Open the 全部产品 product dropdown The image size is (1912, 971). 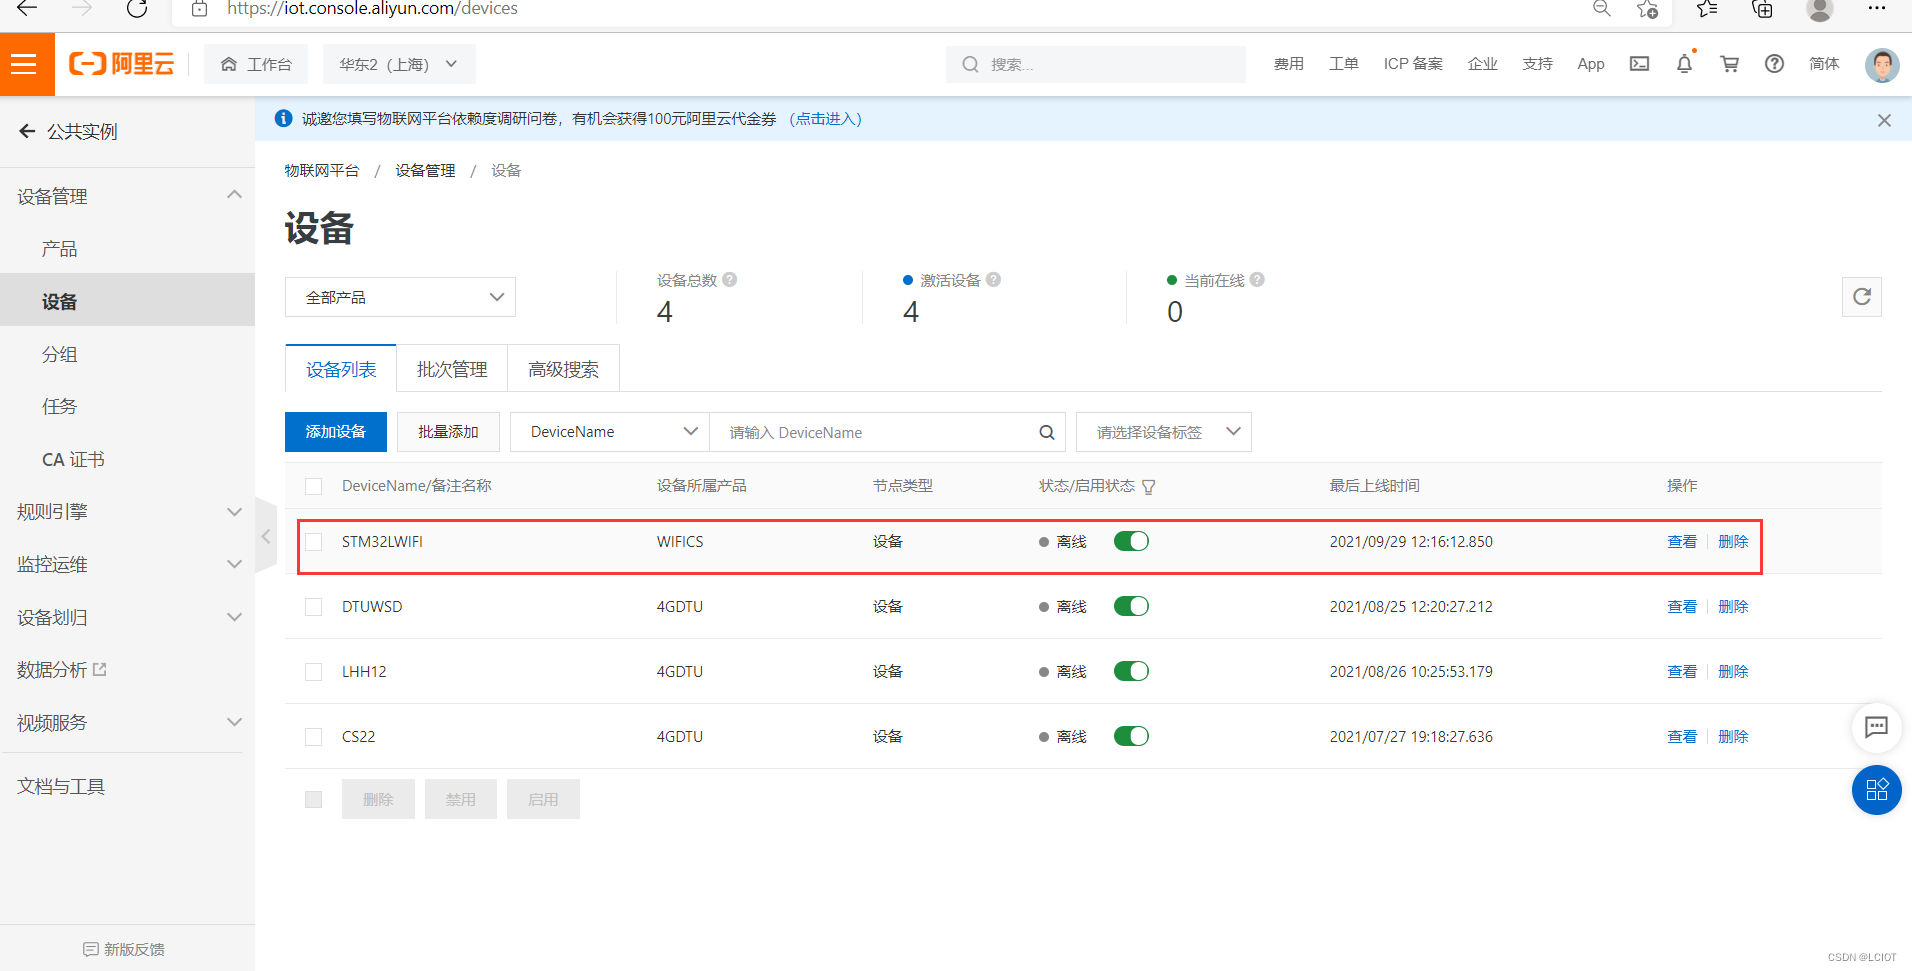pyautogui.click(x=400, y=297)
